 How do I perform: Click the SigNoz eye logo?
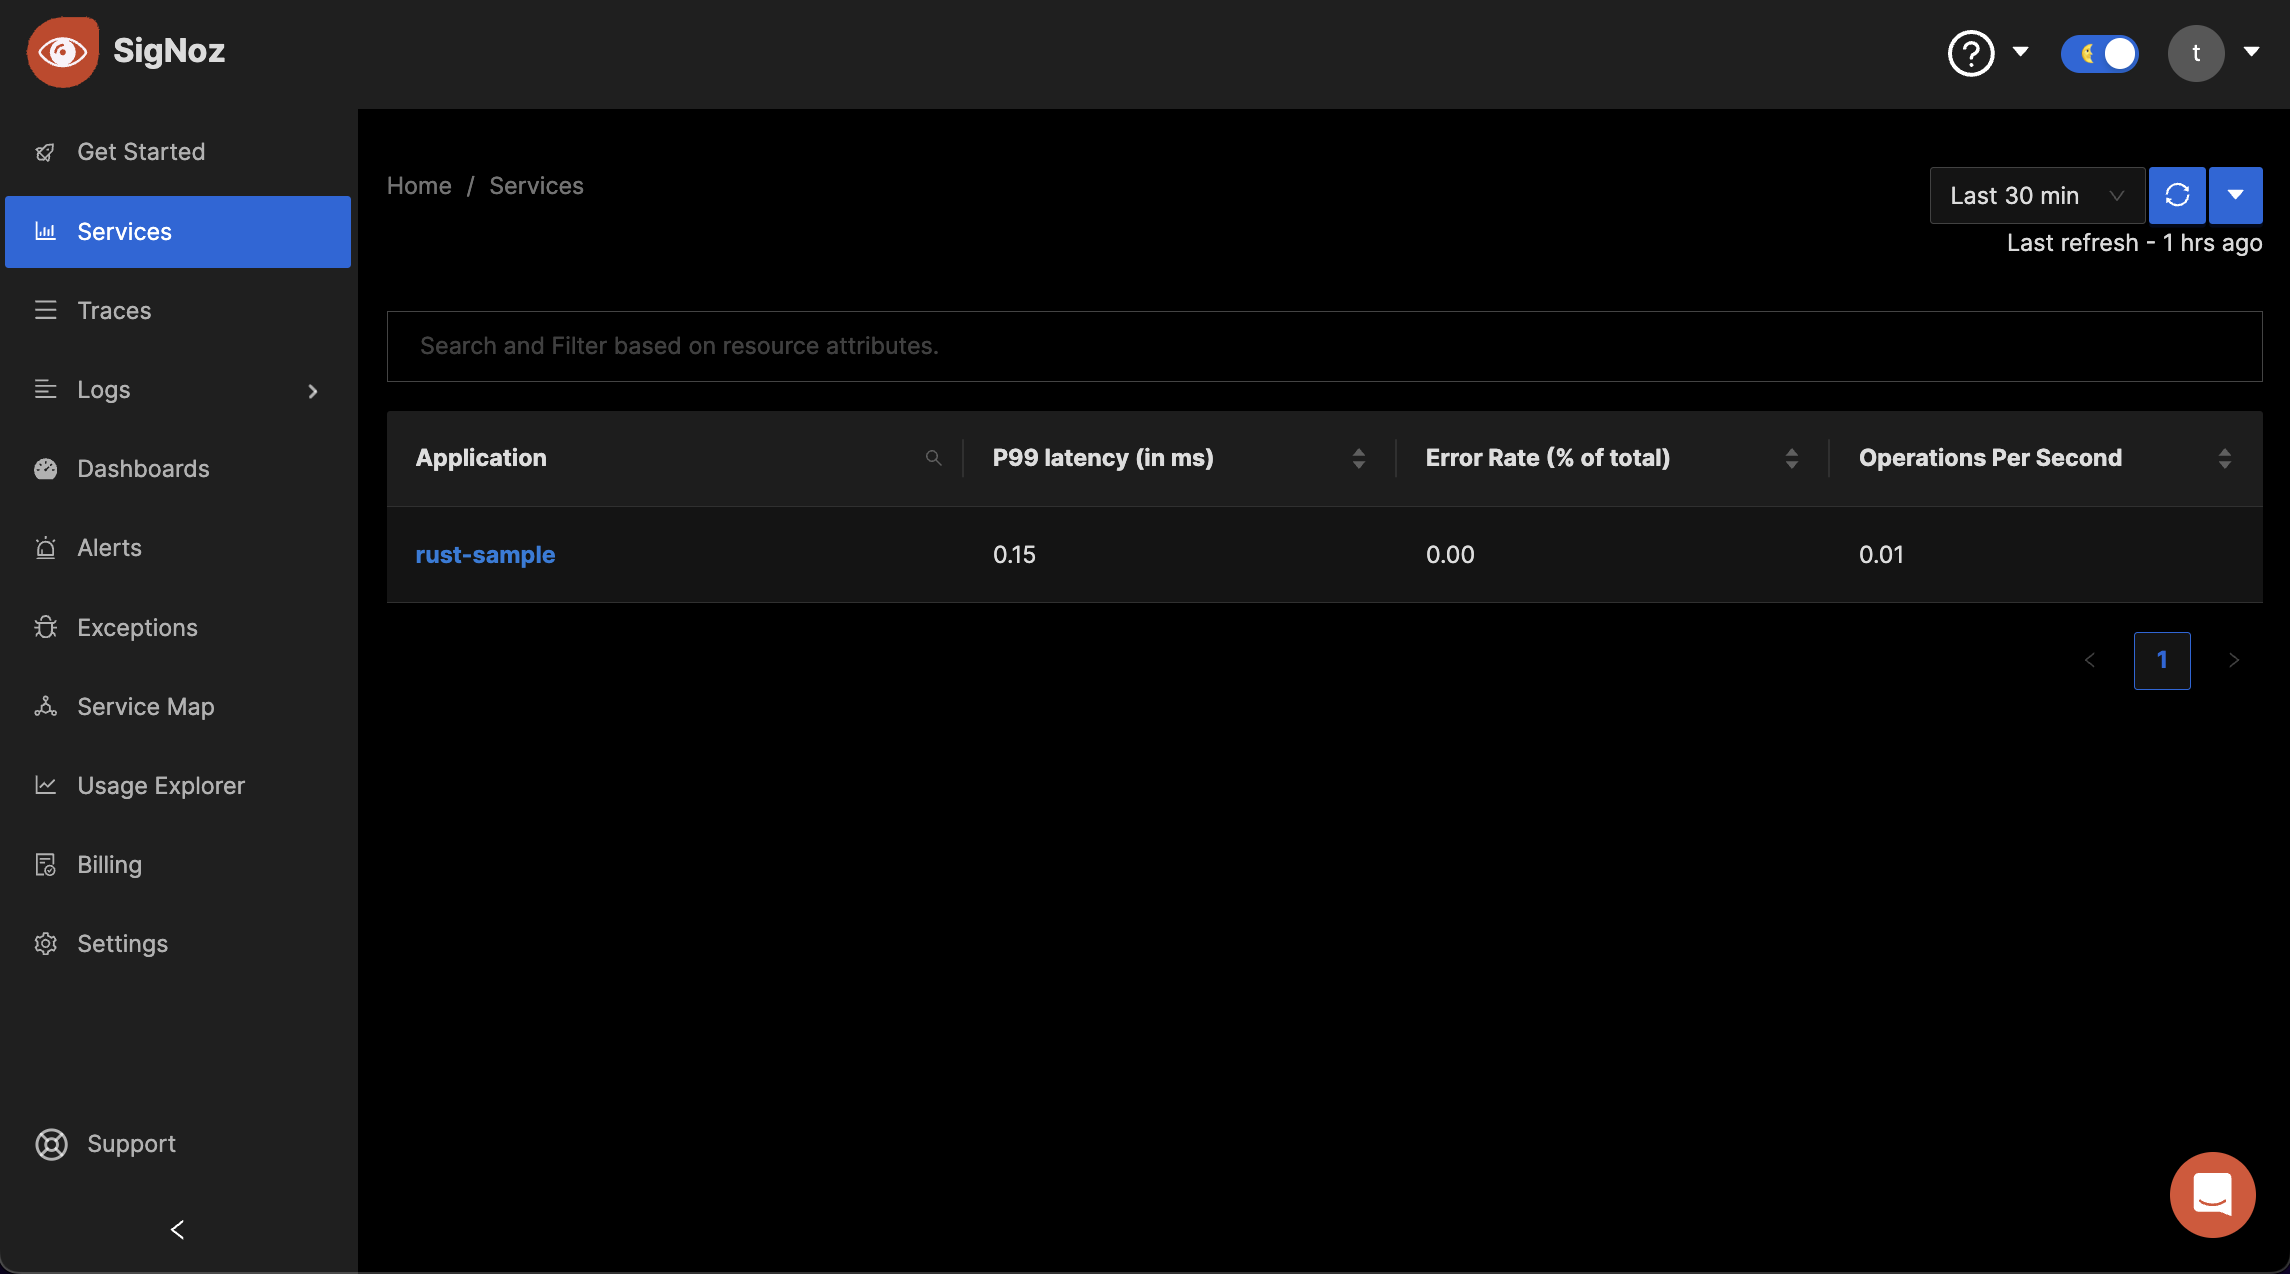pyautogui.click(x=62, y=52)
